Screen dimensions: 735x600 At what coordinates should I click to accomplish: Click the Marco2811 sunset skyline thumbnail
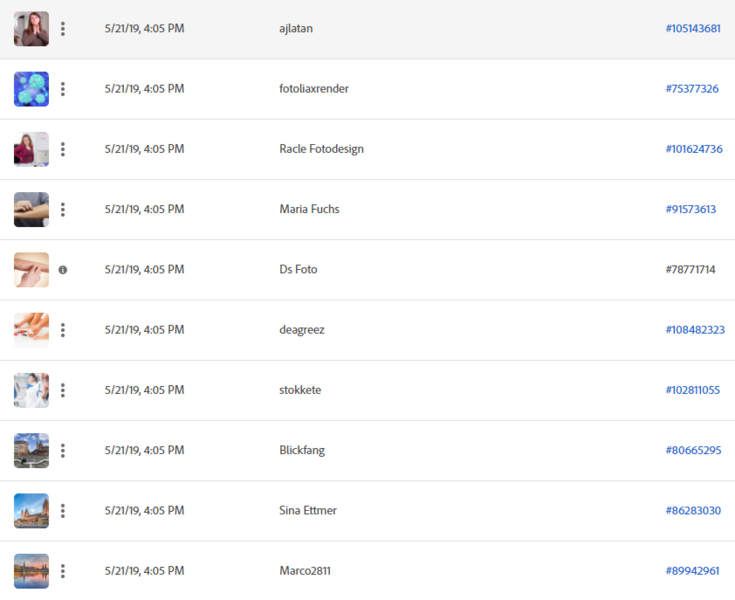coord(31,571)
